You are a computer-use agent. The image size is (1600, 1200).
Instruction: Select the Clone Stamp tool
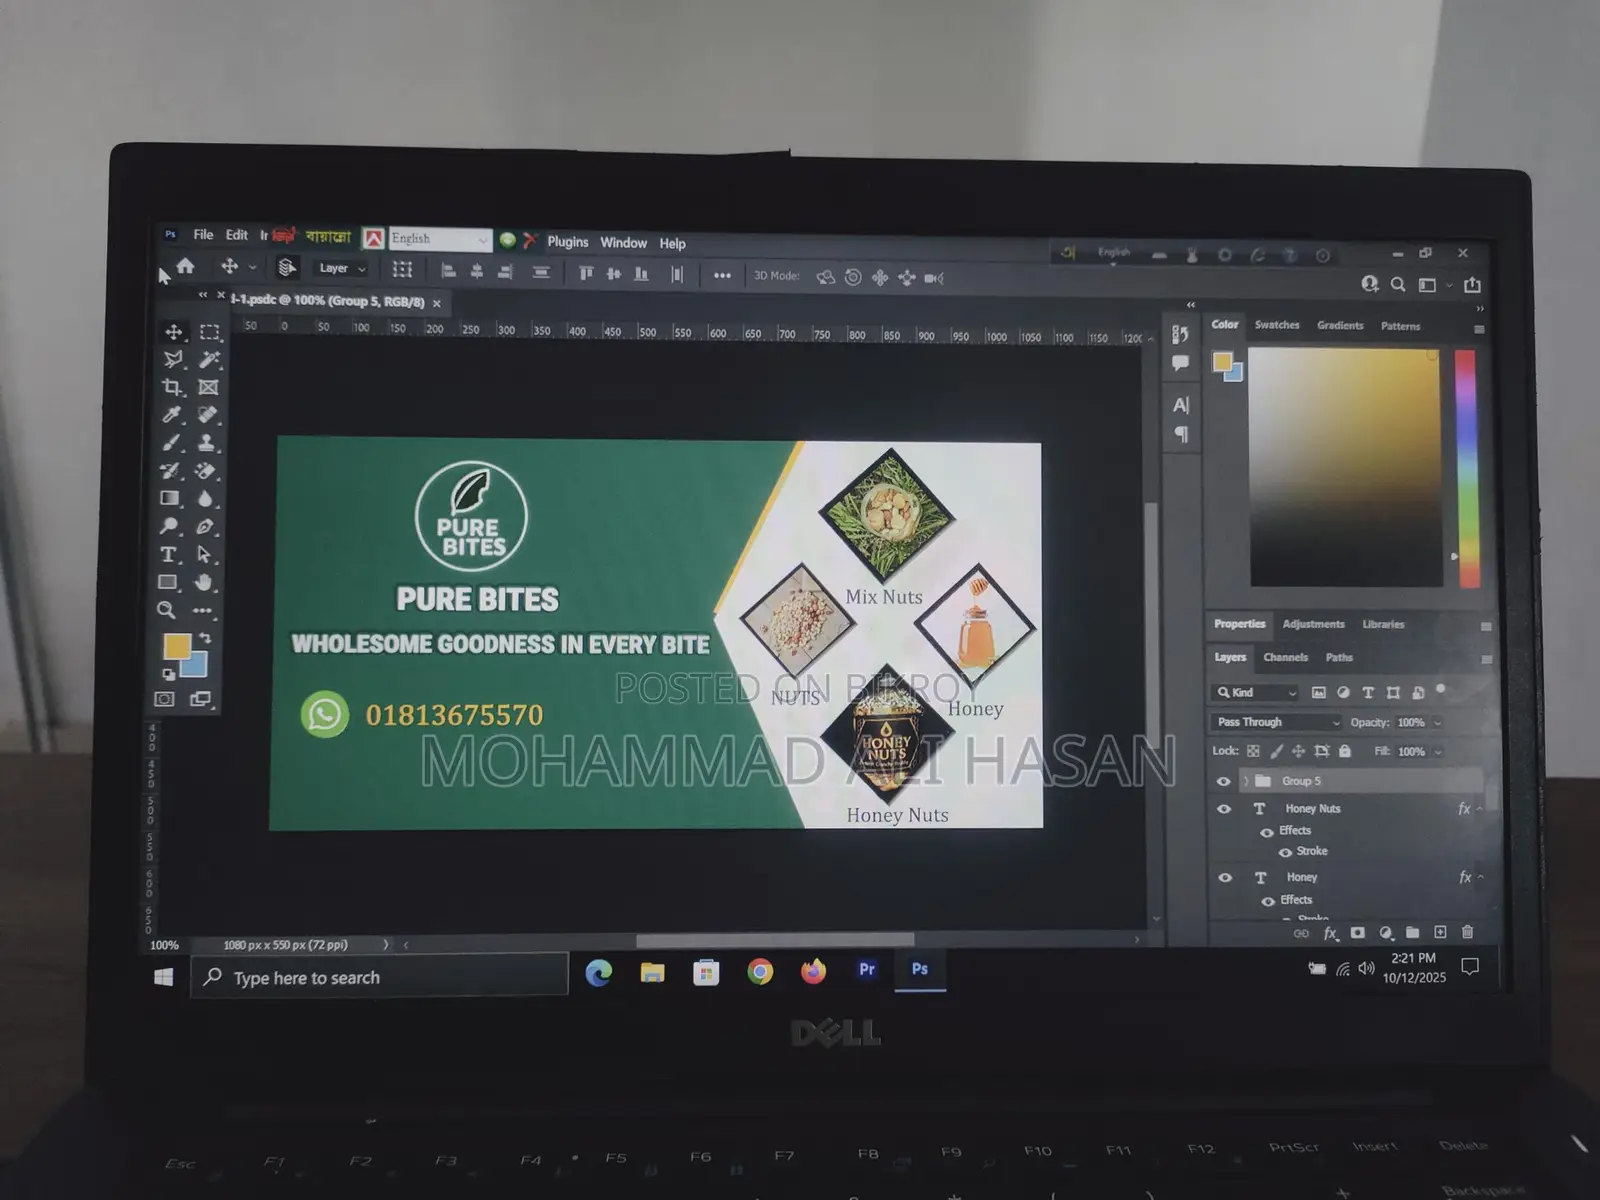pyautogui.click(x=207, y=442)
